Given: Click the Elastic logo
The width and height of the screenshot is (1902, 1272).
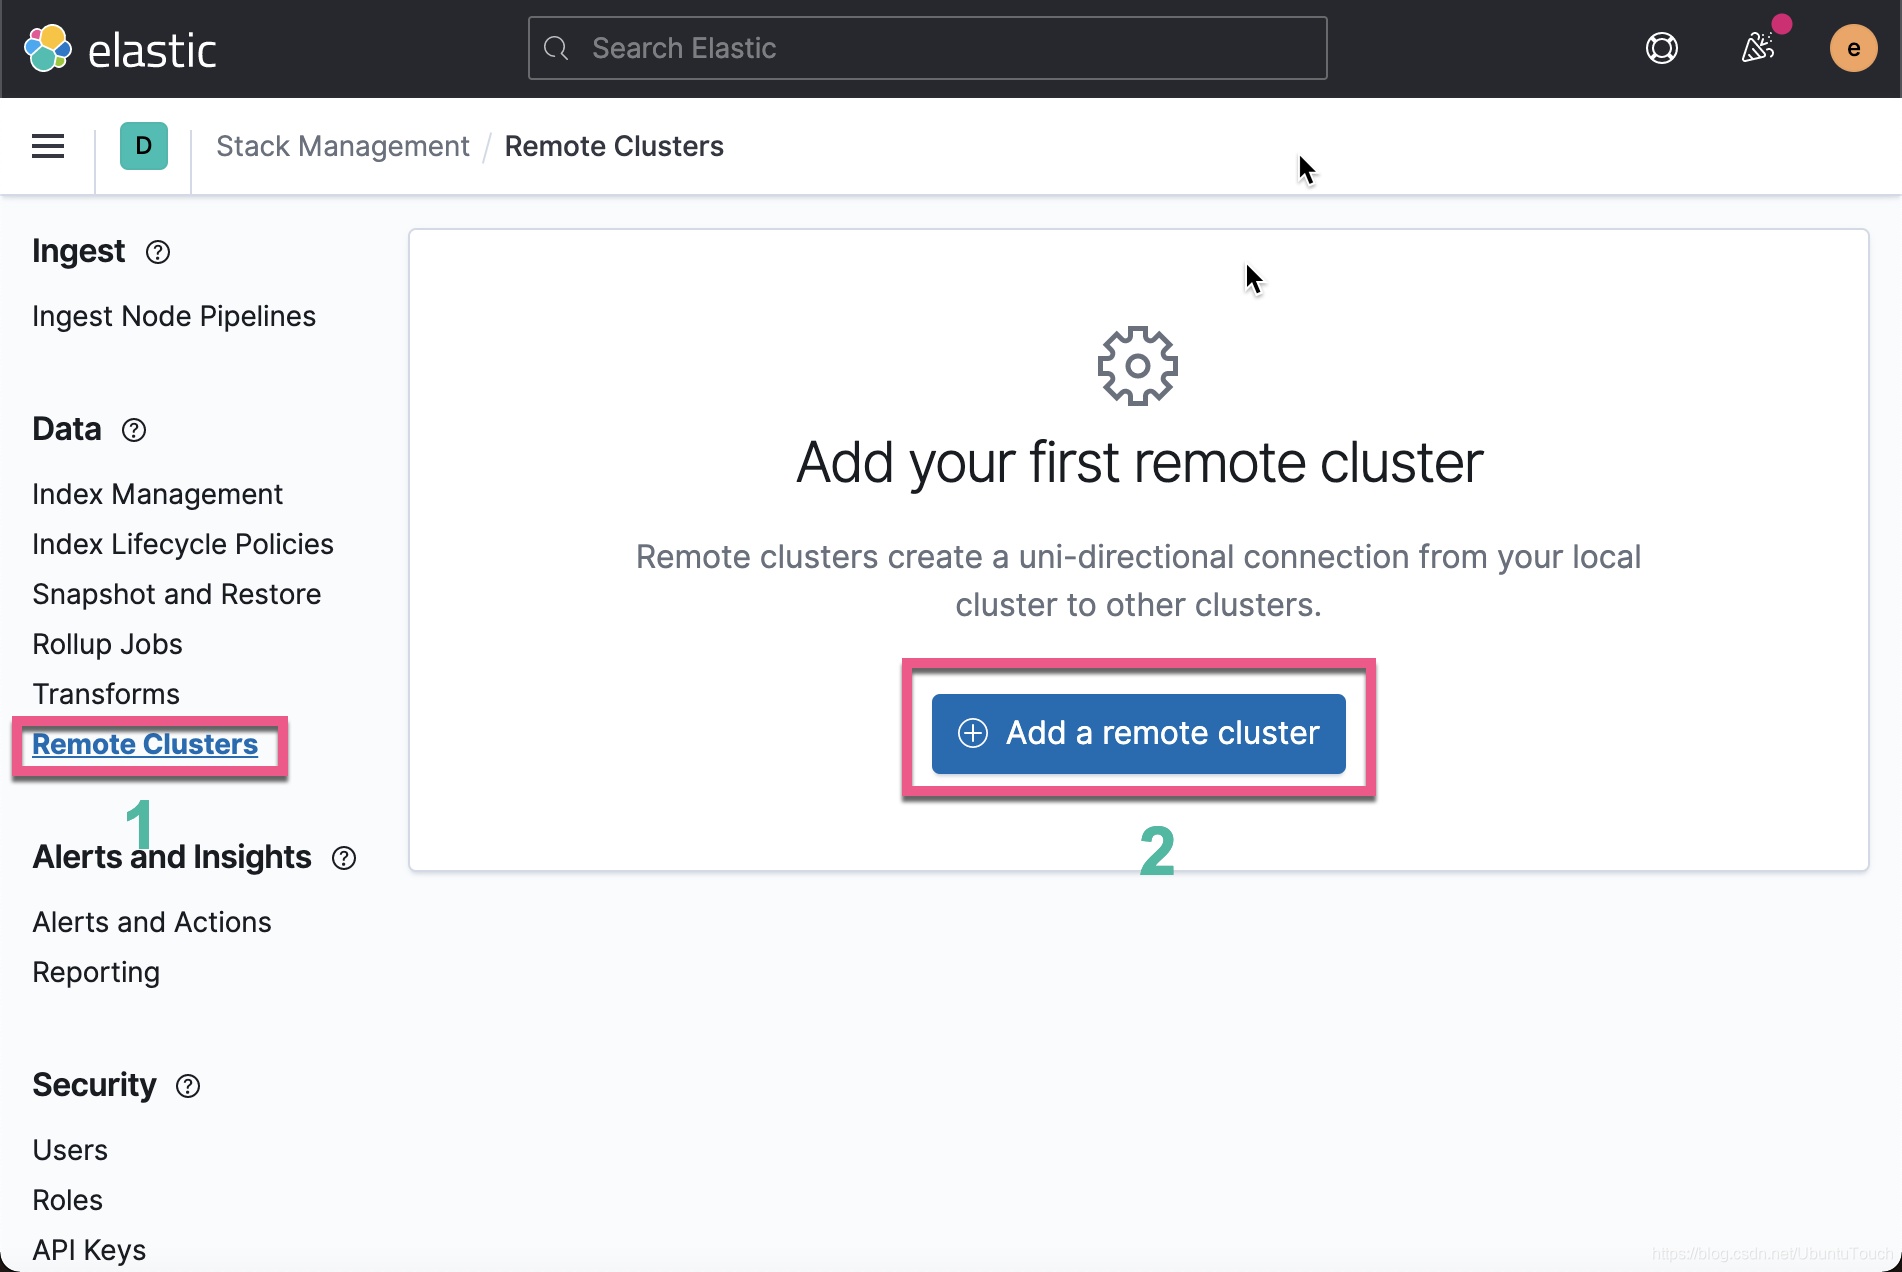Looking at the screenshot, I should (x=120, y=49).
